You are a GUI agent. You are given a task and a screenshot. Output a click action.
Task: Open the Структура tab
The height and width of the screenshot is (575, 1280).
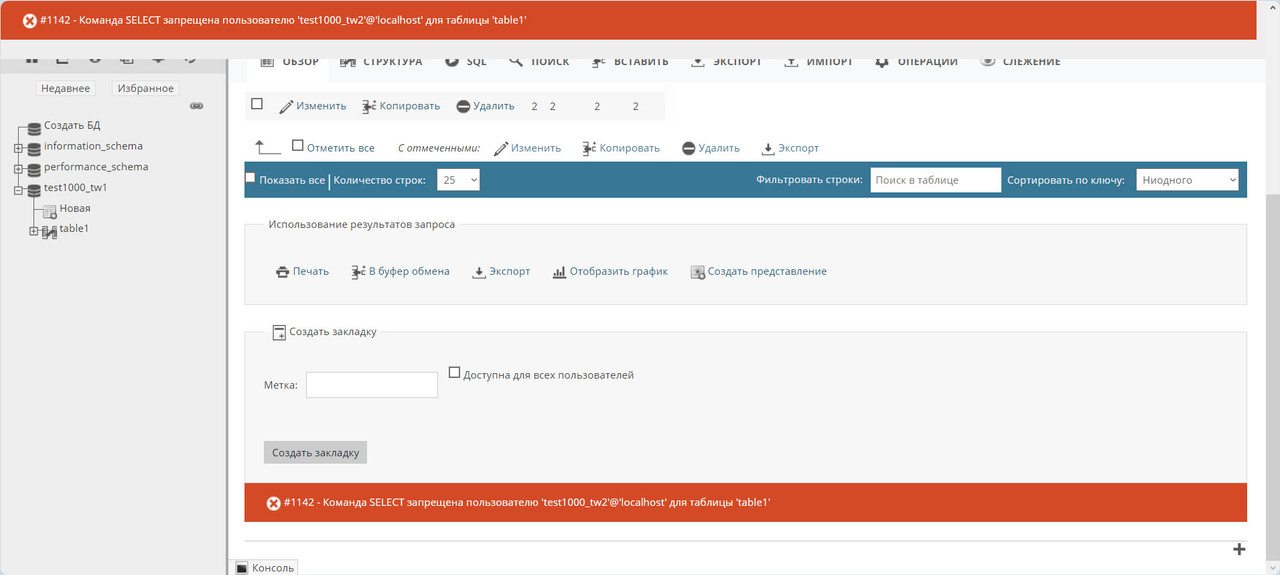(x=381, y=61)
